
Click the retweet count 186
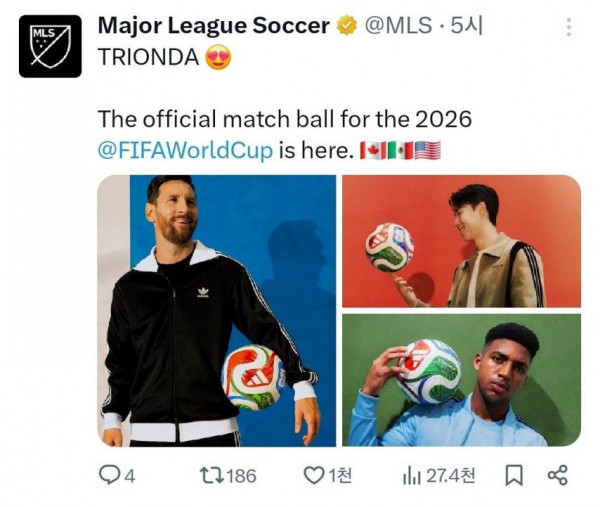click(241, 476)
